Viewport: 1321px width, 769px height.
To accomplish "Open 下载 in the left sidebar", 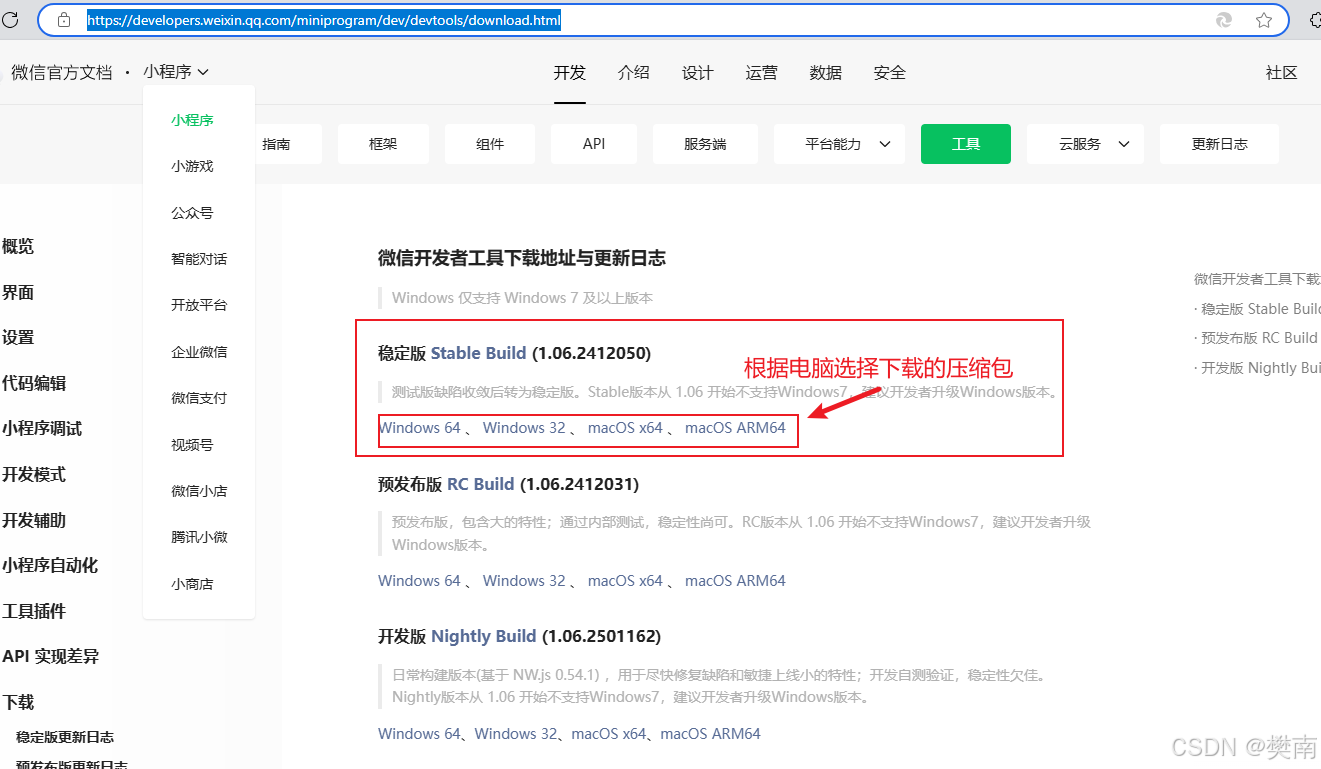I will pos(18,703).
